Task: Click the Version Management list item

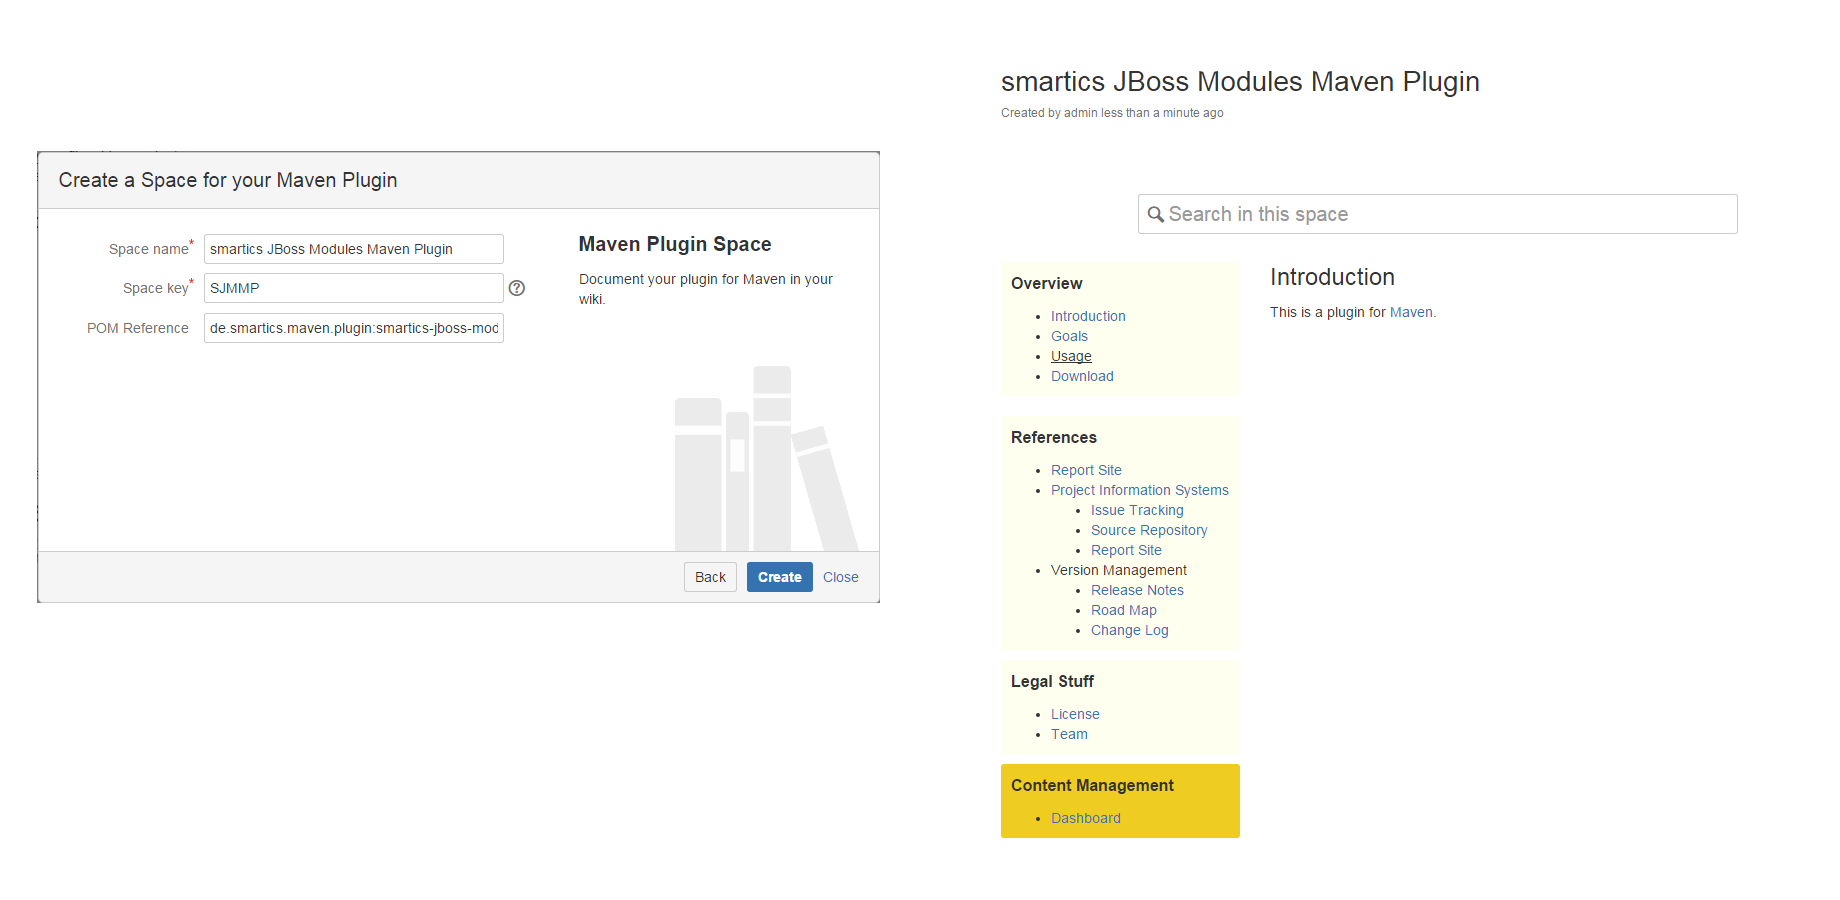Action: 1119,570
